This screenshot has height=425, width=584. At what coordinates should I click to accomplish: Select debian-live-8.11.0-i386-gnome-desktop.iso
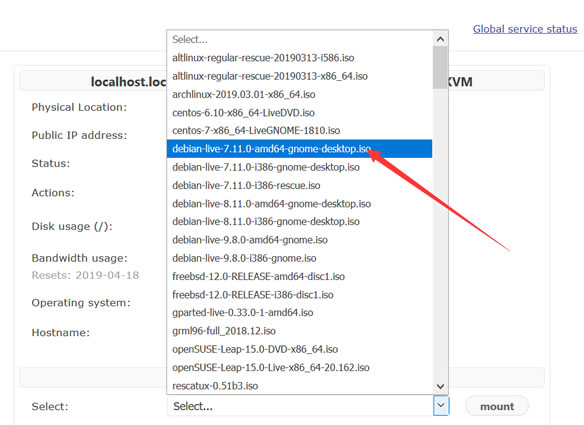[x=299, y=221]
